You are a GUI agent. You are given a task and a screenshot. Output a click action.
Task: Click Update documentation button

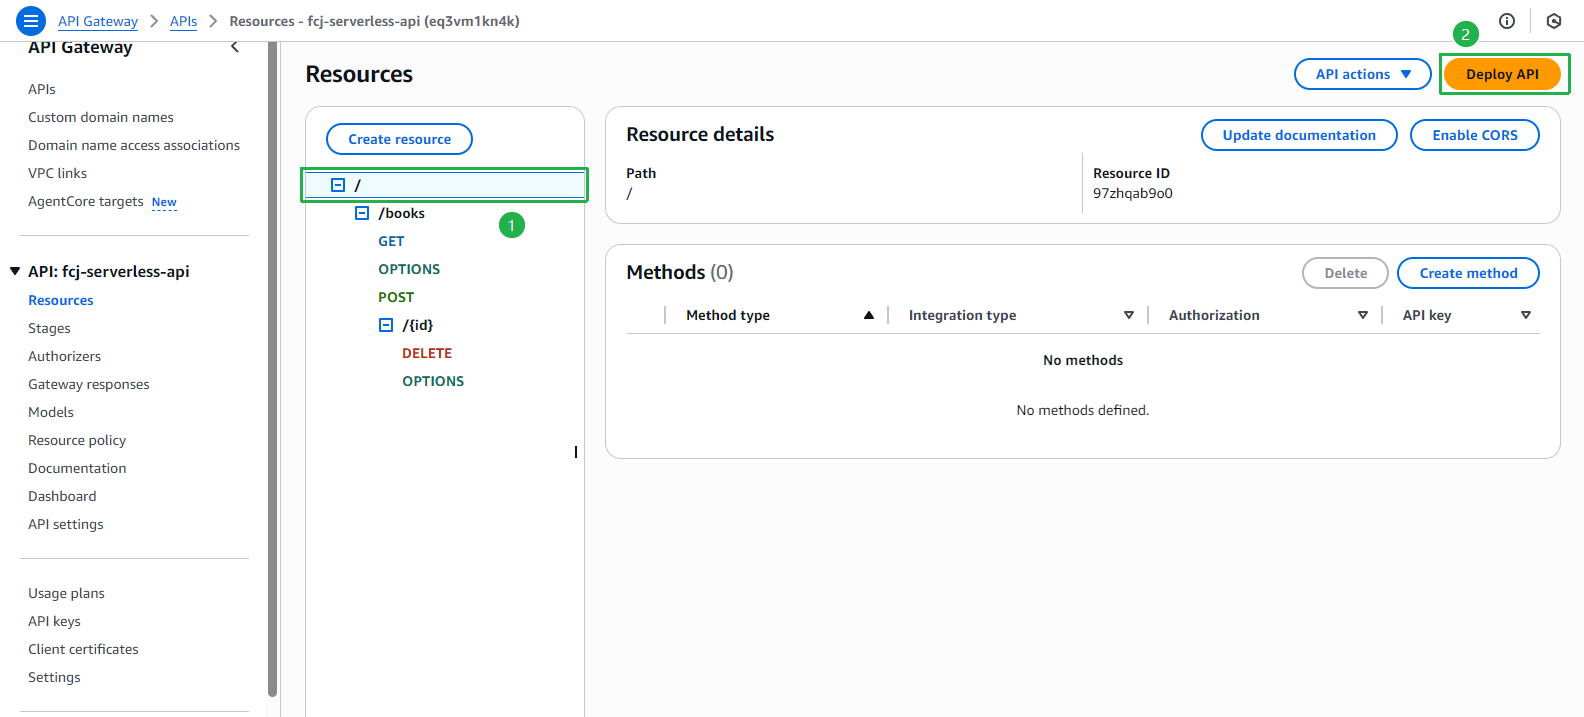[x=1299, y=135]
